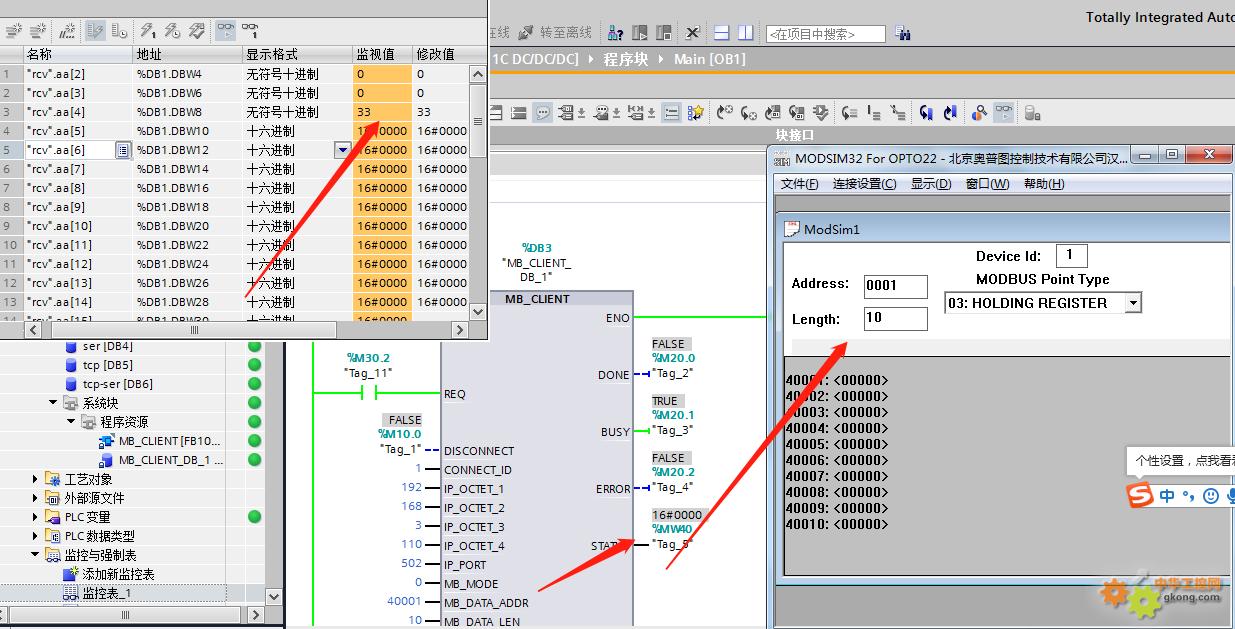Click the cross-reference X icon in top toolbar
This screenshot has width=1235, height=629.
tap(692, 33)
